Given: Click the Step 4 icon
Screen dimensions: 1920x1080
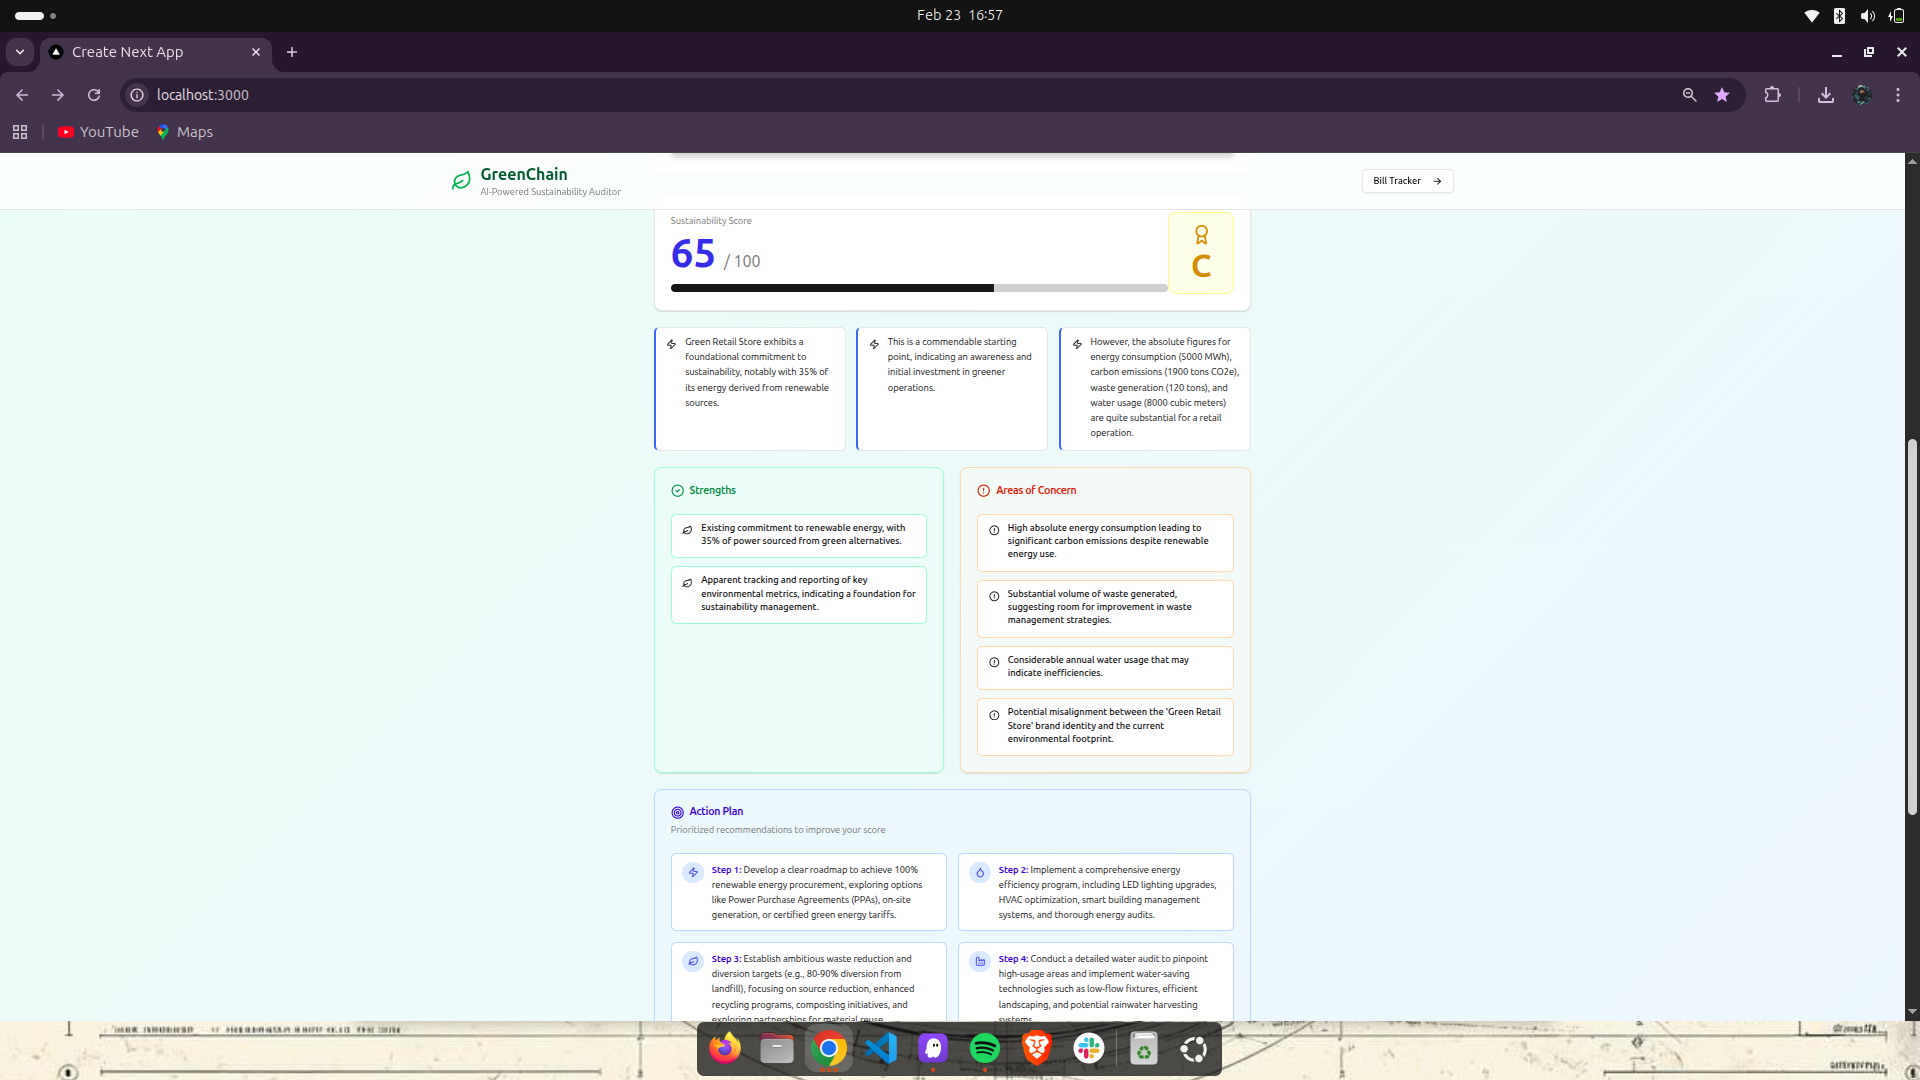Looking at the screenshot, I should coord(980,962).
